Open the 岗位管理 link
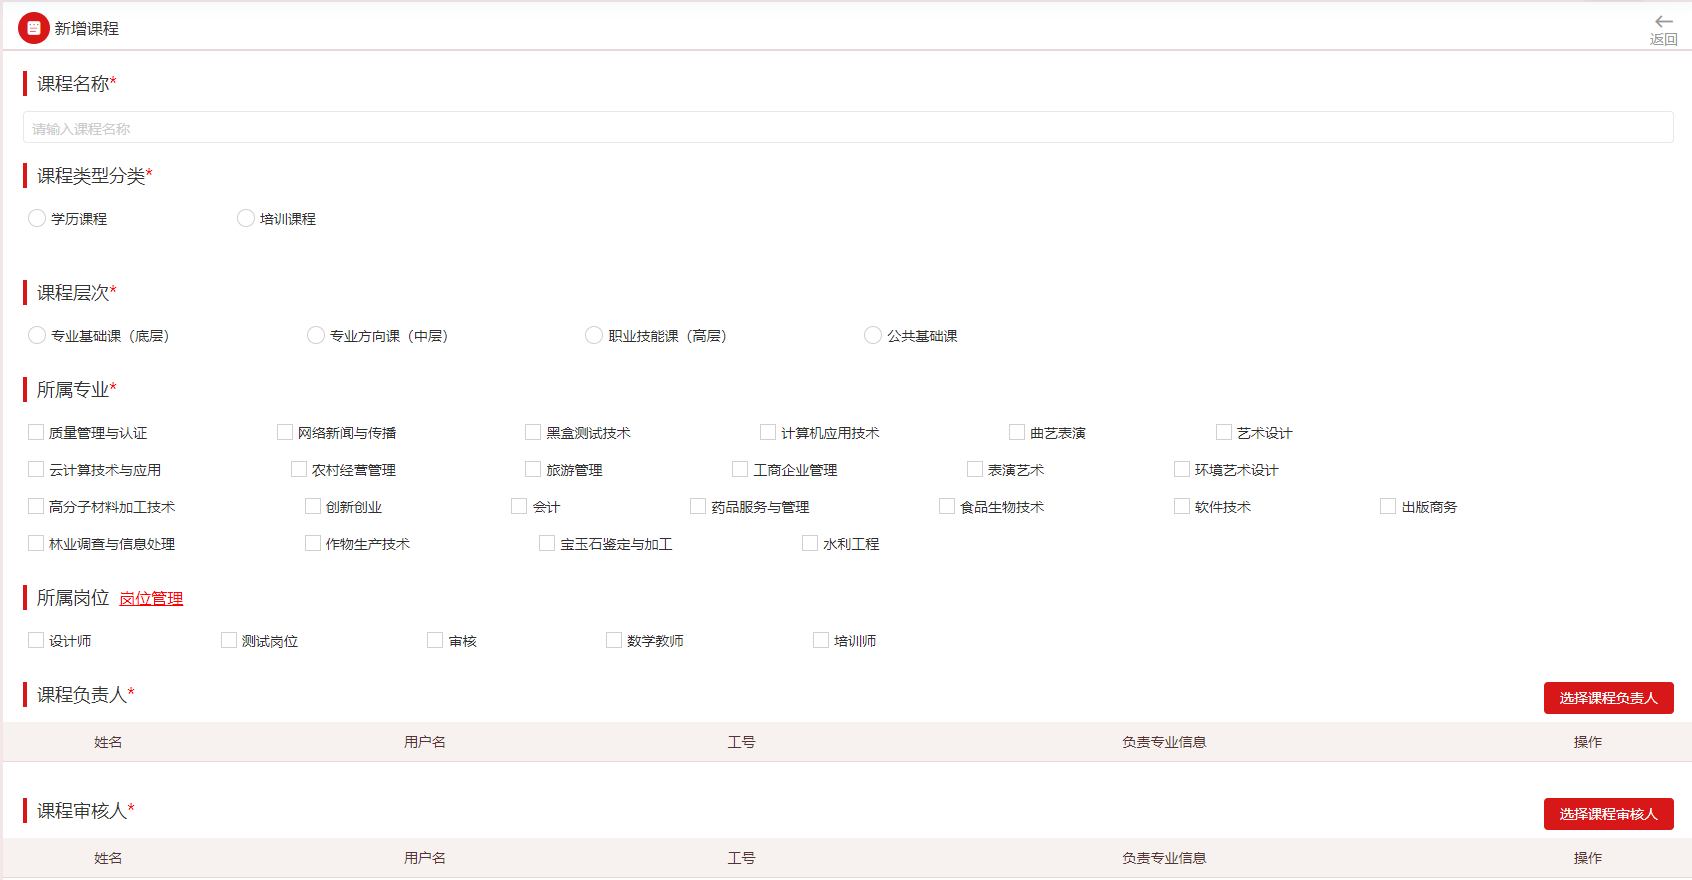1692x880 pixels. pyautogui.click(x=151, y=598)
